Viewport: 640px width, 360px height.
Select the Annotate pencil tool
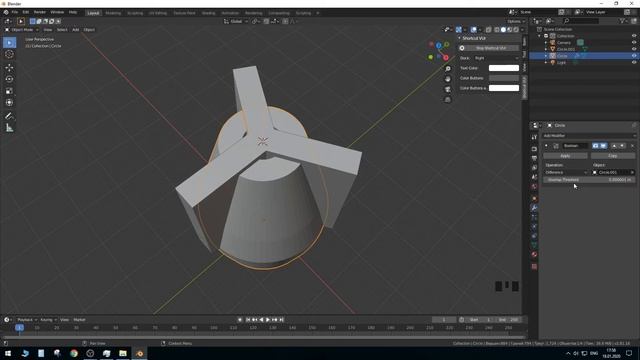[9, 116]
